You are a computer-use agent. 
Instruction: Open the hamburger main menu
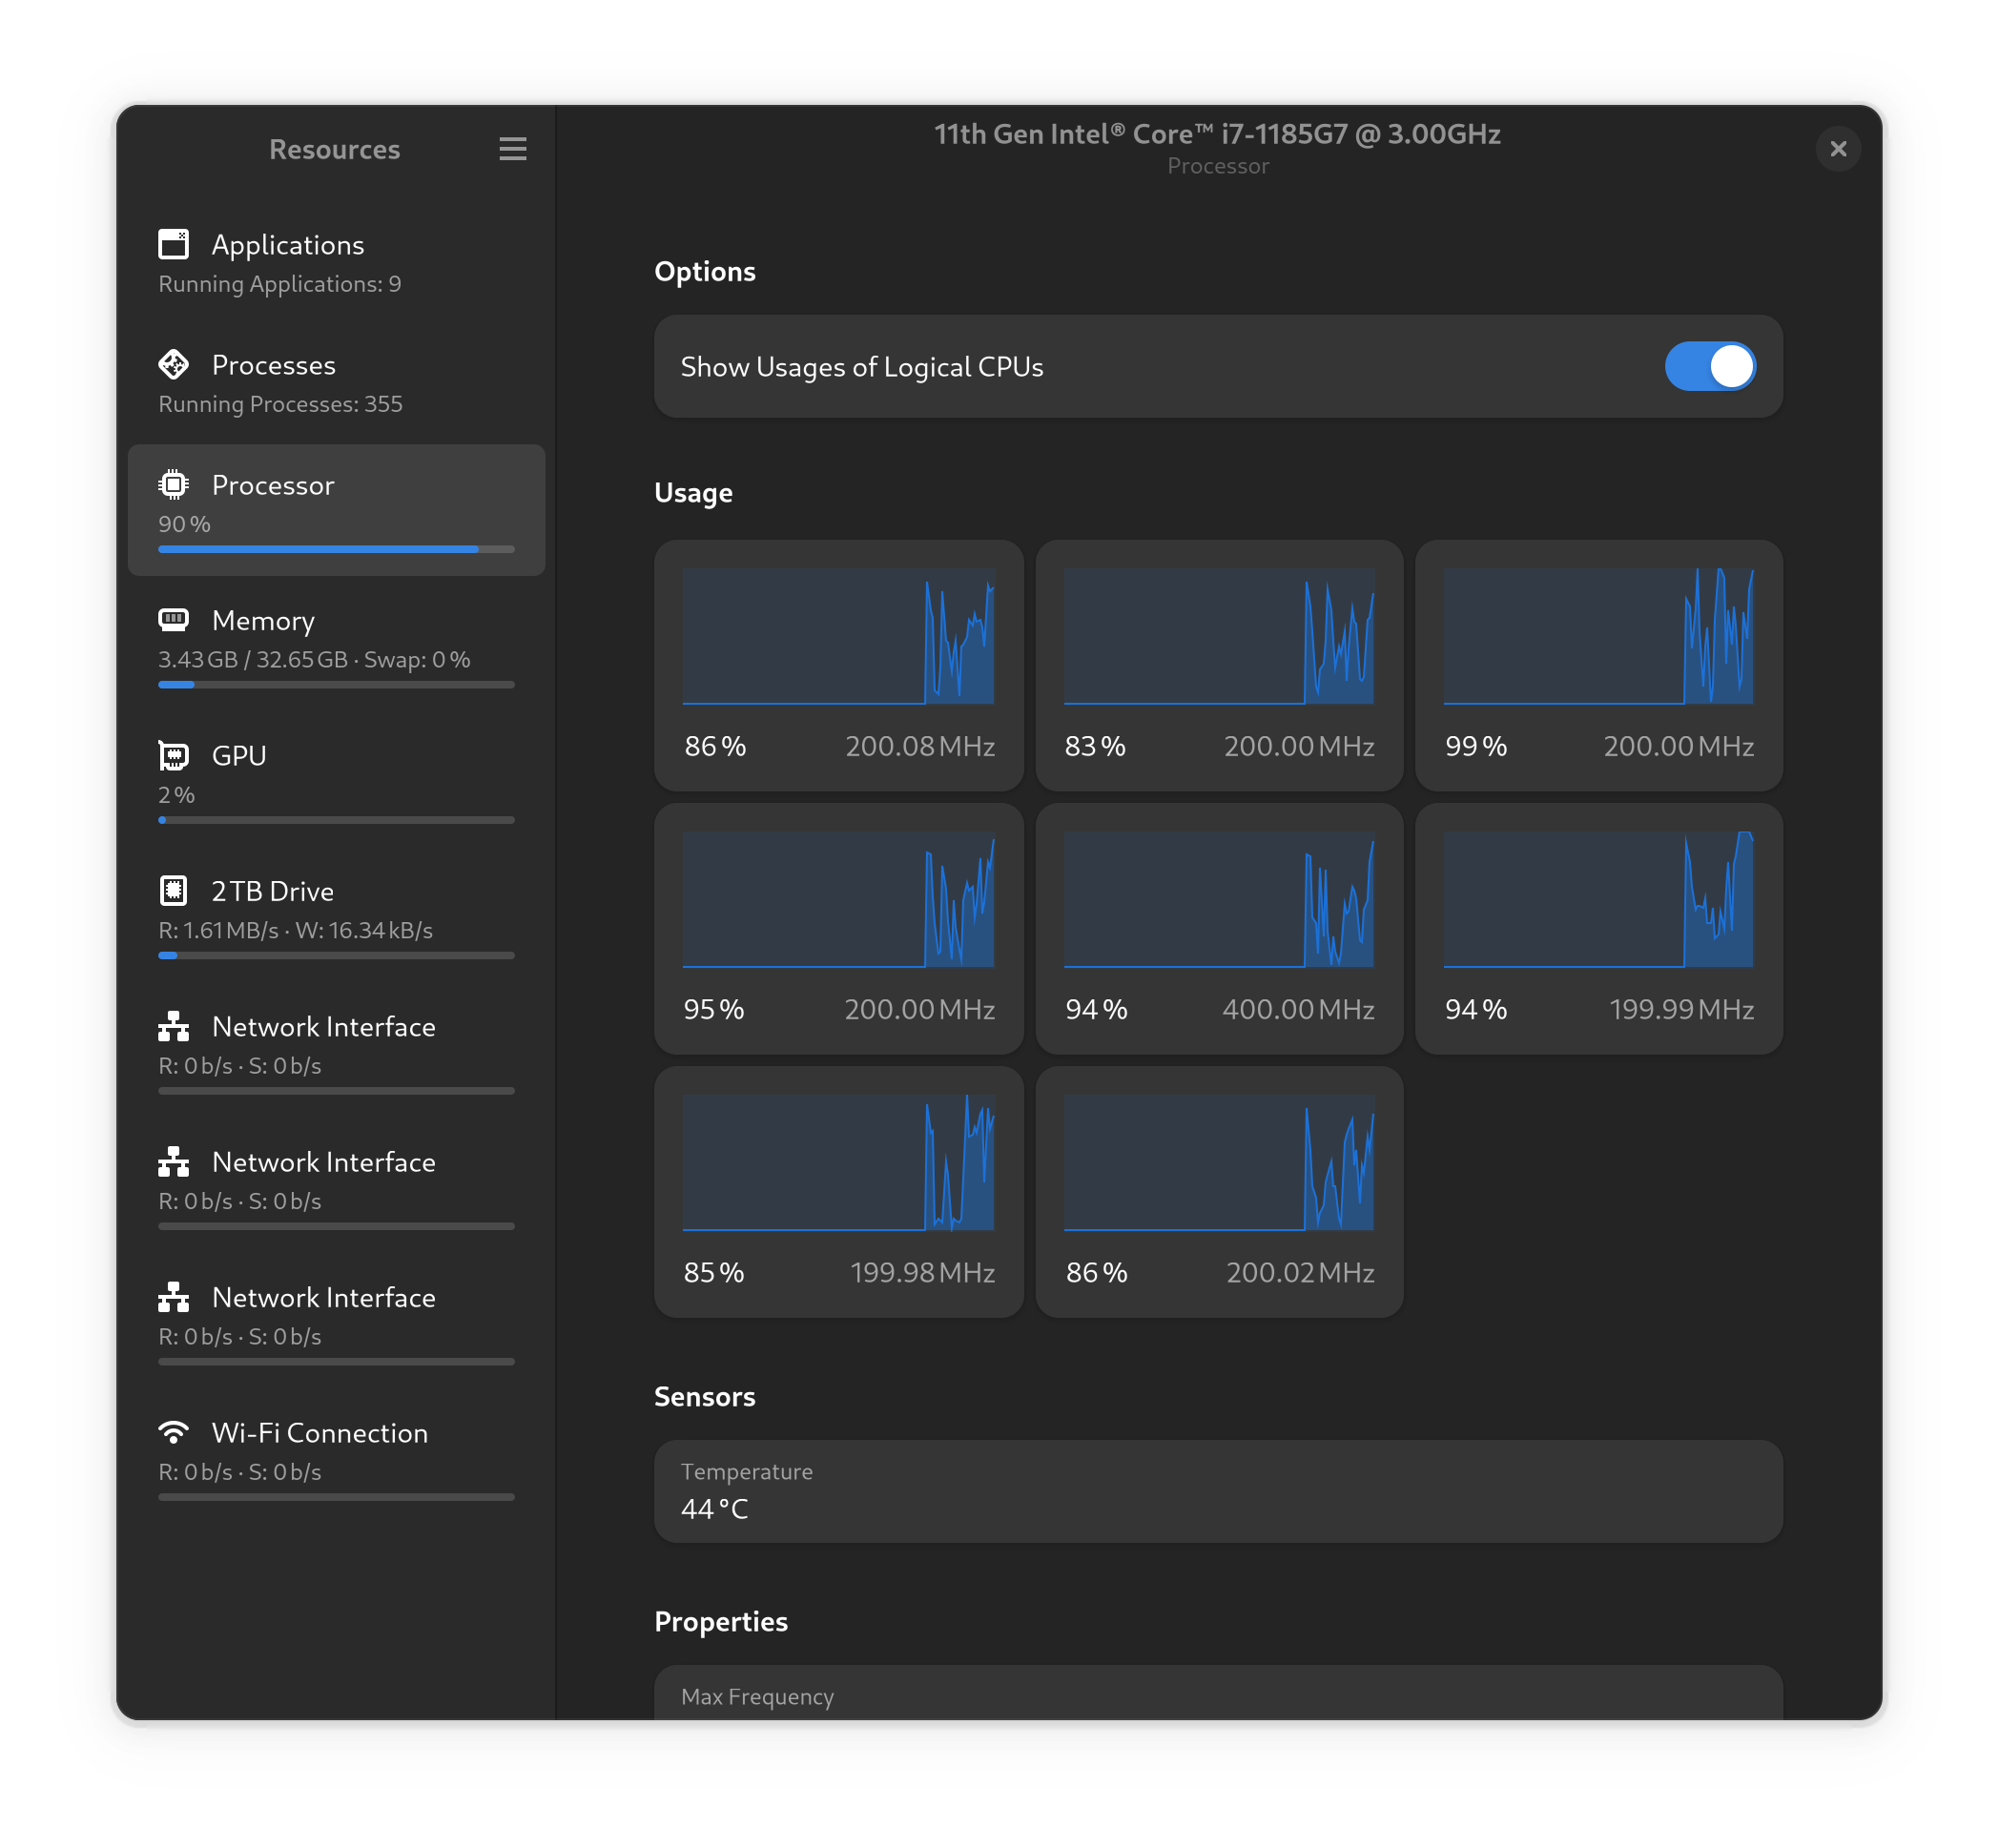pos(512,149)
